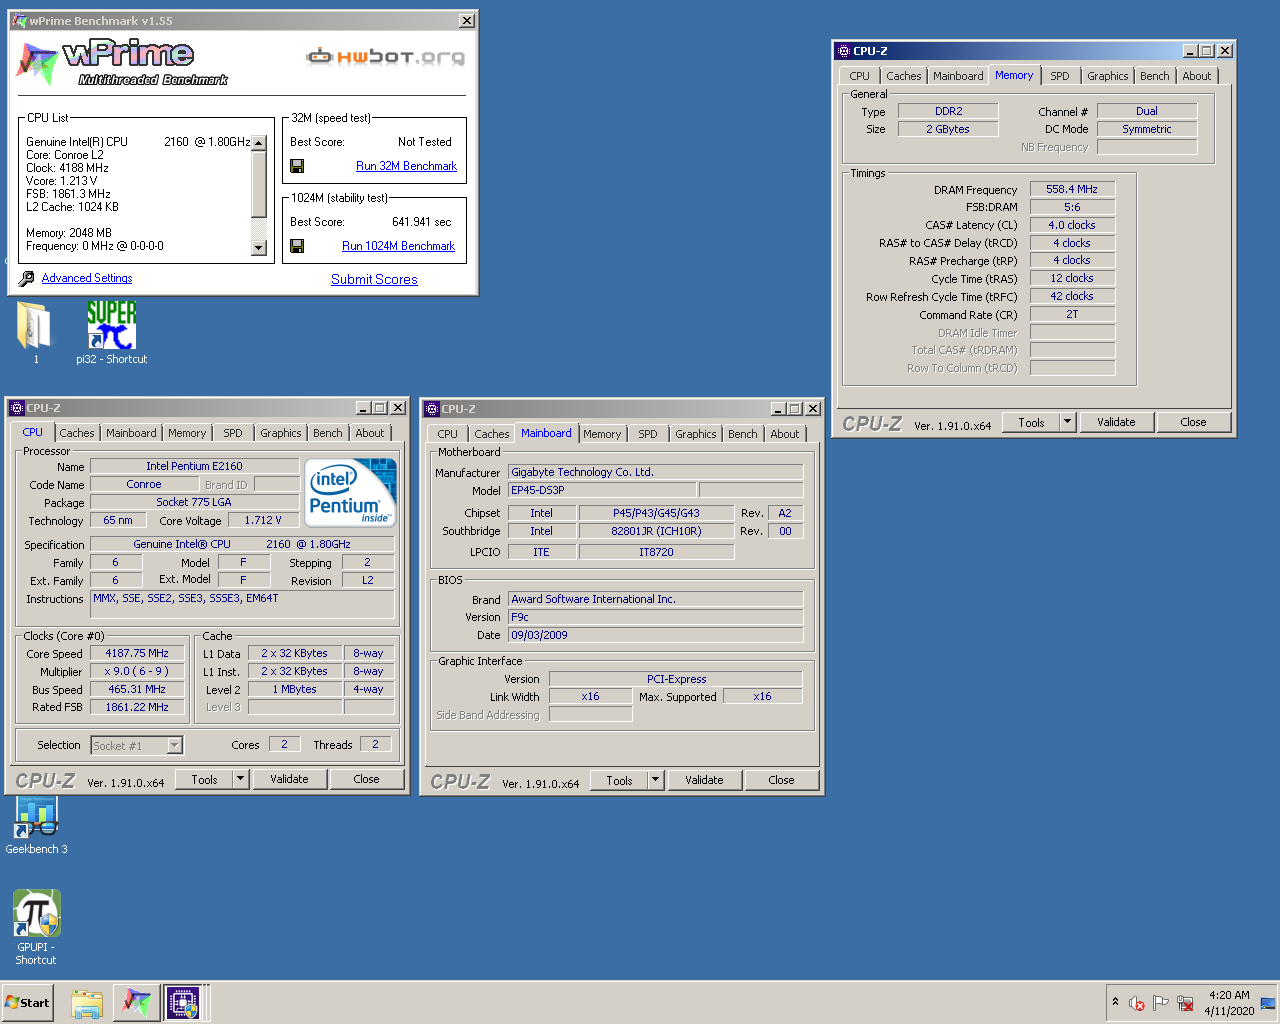Click the FSB:DRAM ratio 5:6 value

click(x=1072, y=207)
